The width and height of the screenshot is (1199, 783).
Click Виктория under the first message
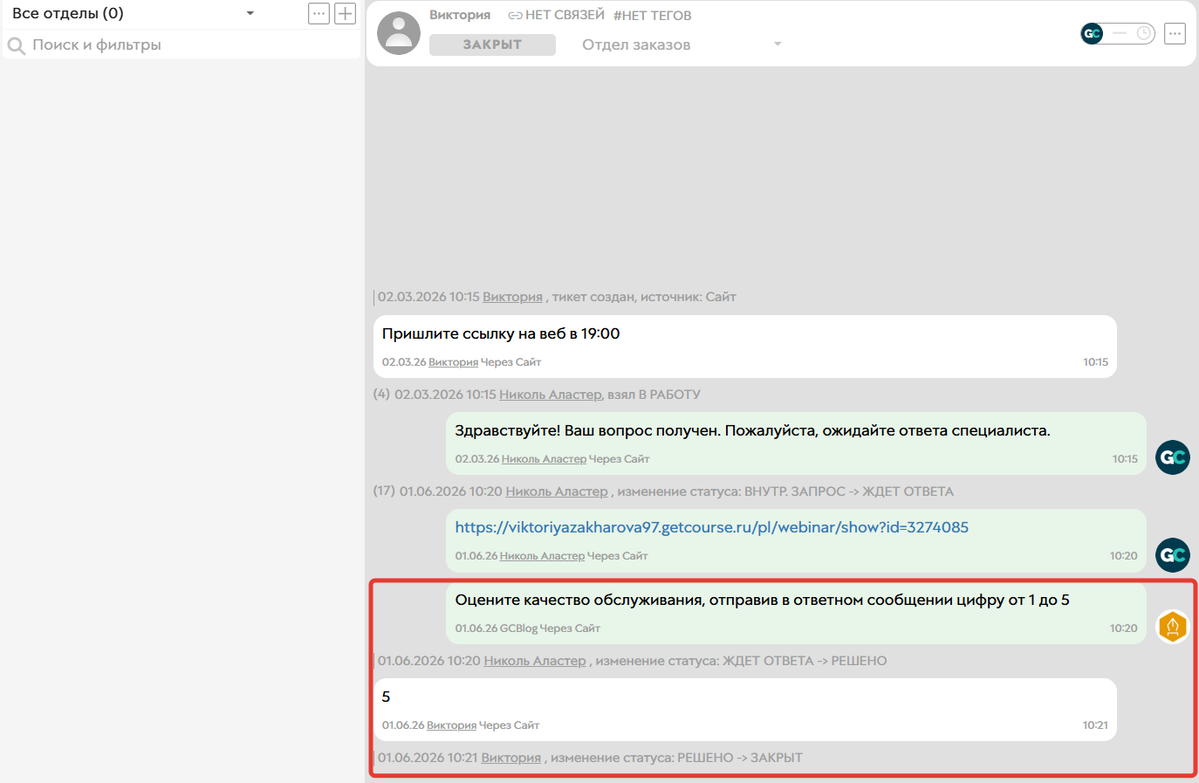coord(453,362)
